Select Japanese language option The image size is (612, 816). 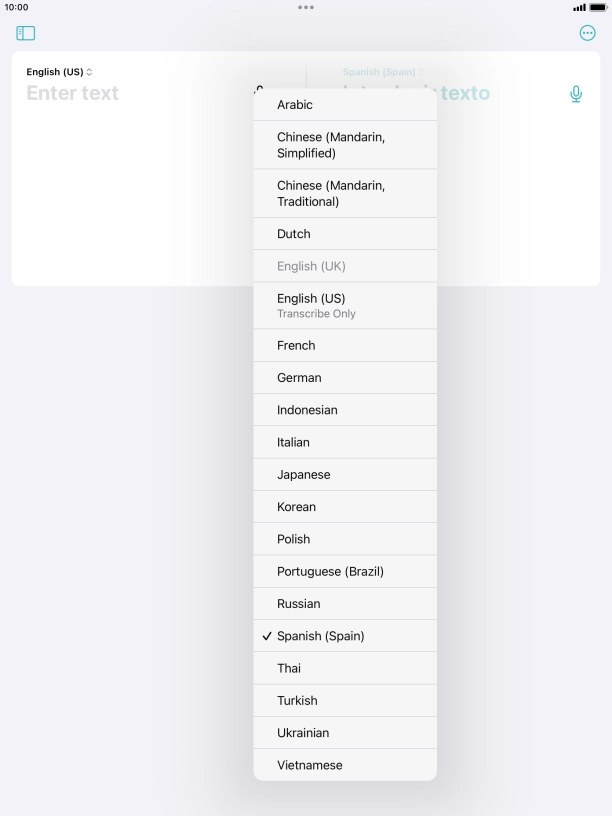coord(345,475)
